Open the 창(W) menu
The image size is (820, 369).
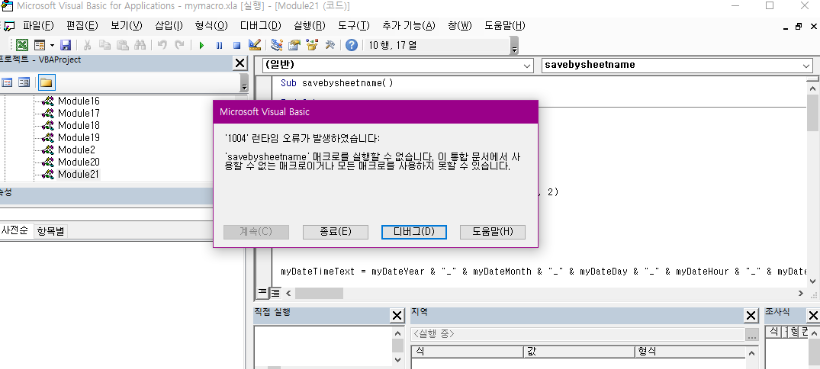(460, 26)
